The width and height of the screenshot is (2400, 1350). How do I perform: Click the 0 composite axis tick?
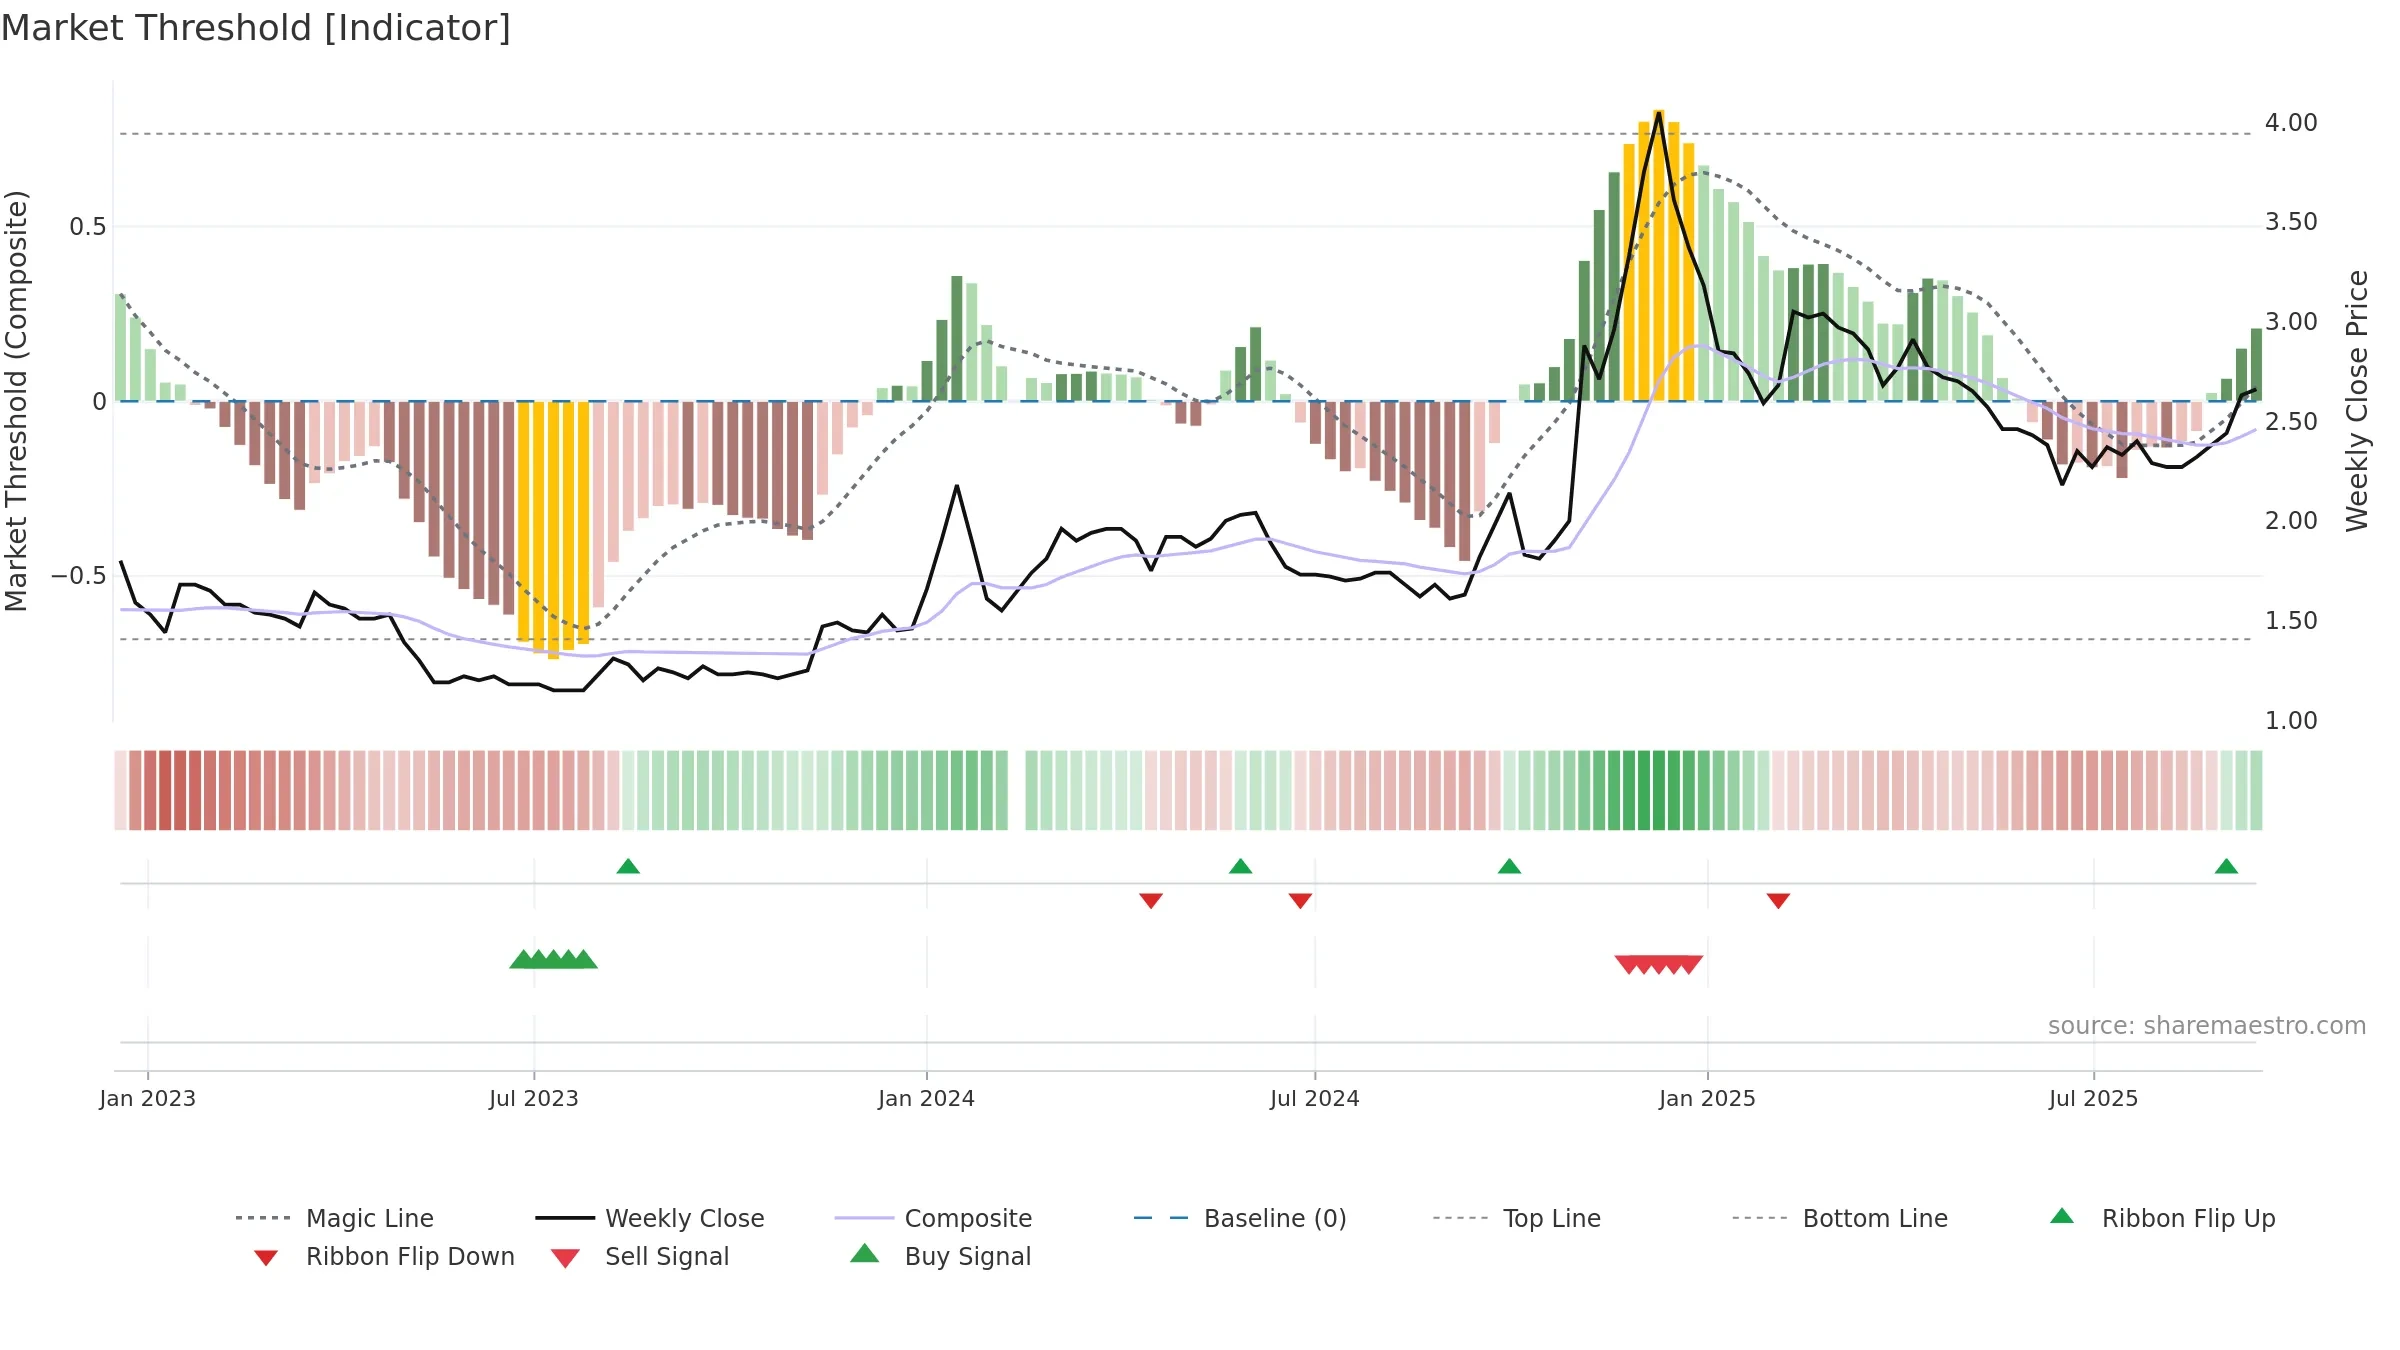pyautogui.click(x=99, y=402)
